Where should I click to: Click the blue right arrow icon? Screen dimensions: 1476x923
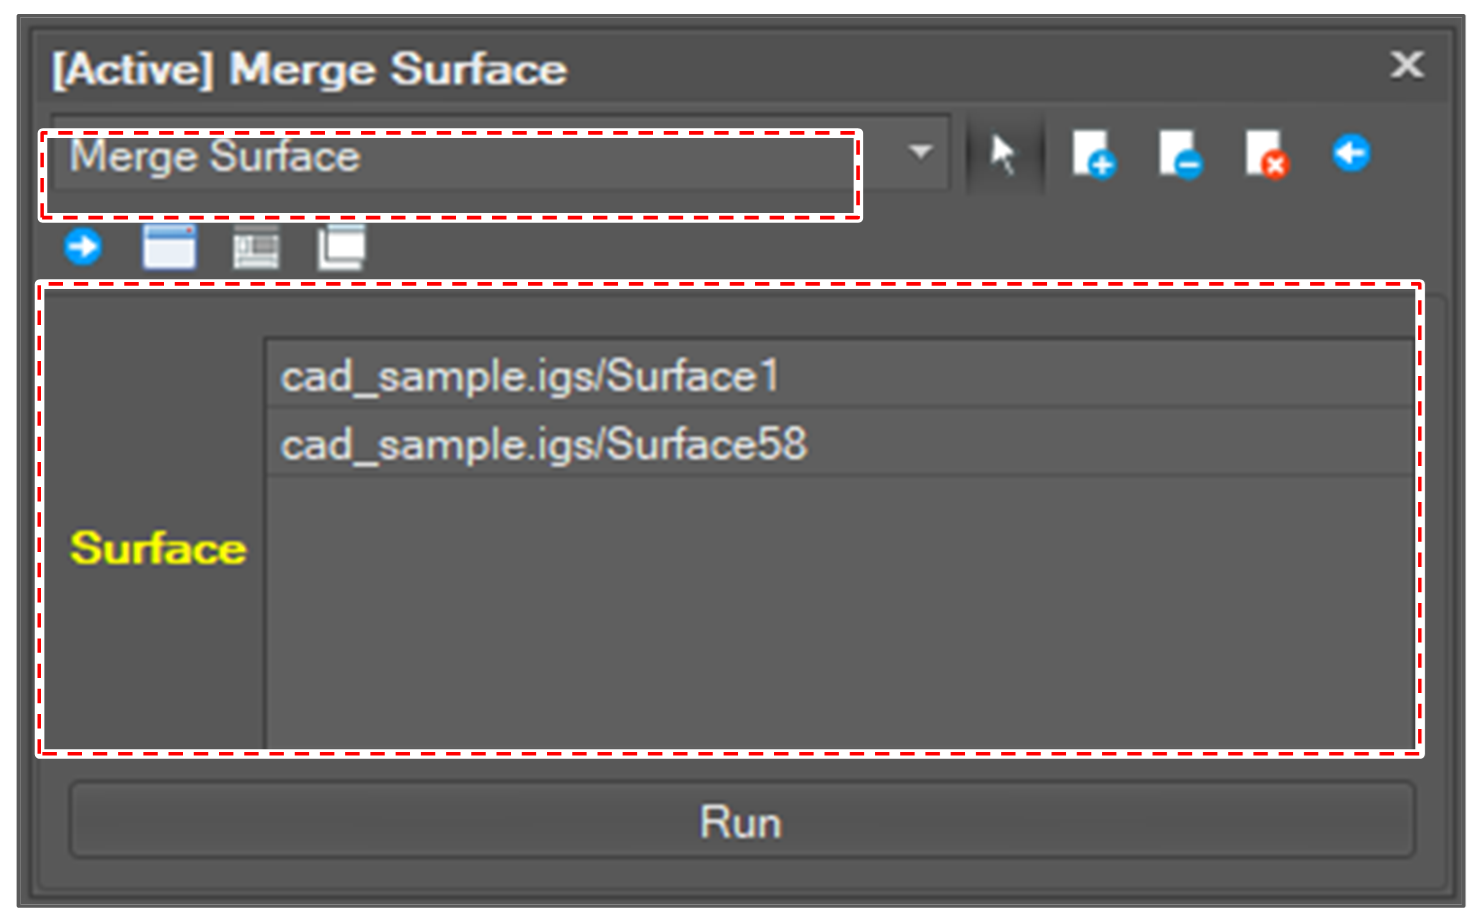(83, 247)
